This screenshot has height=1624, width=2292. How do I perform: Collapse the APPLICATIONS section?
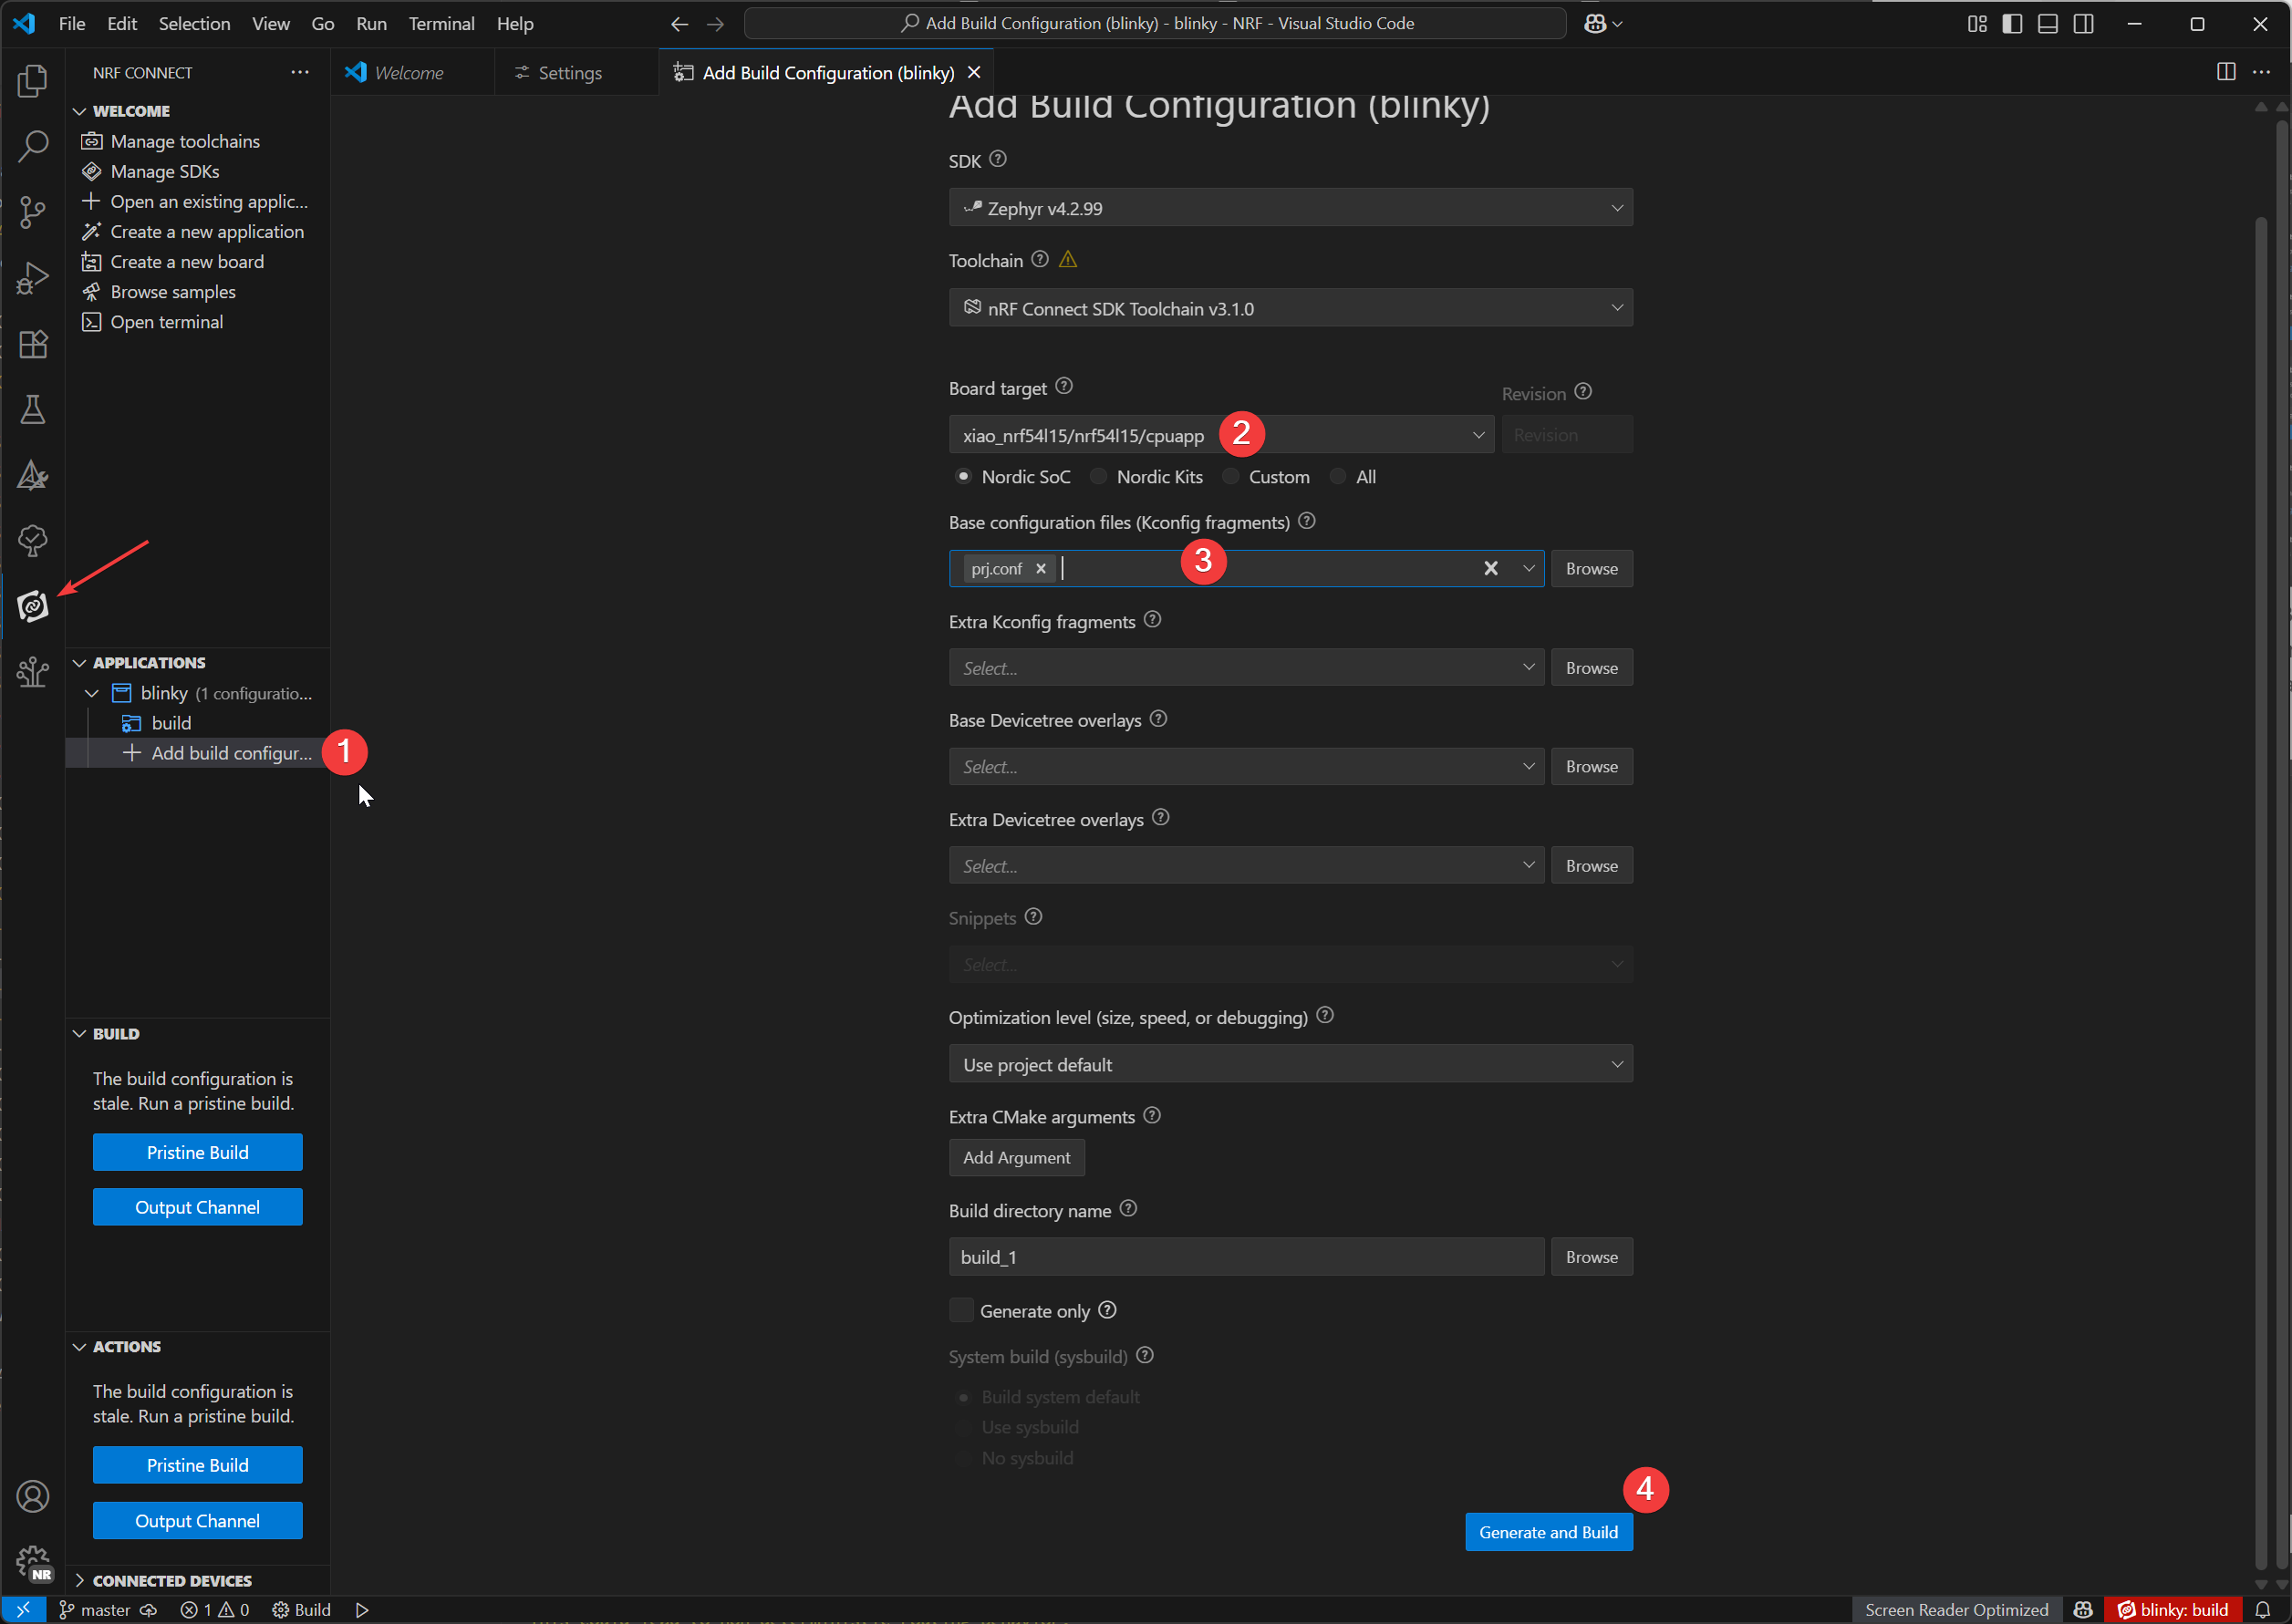tap(80, 663)
